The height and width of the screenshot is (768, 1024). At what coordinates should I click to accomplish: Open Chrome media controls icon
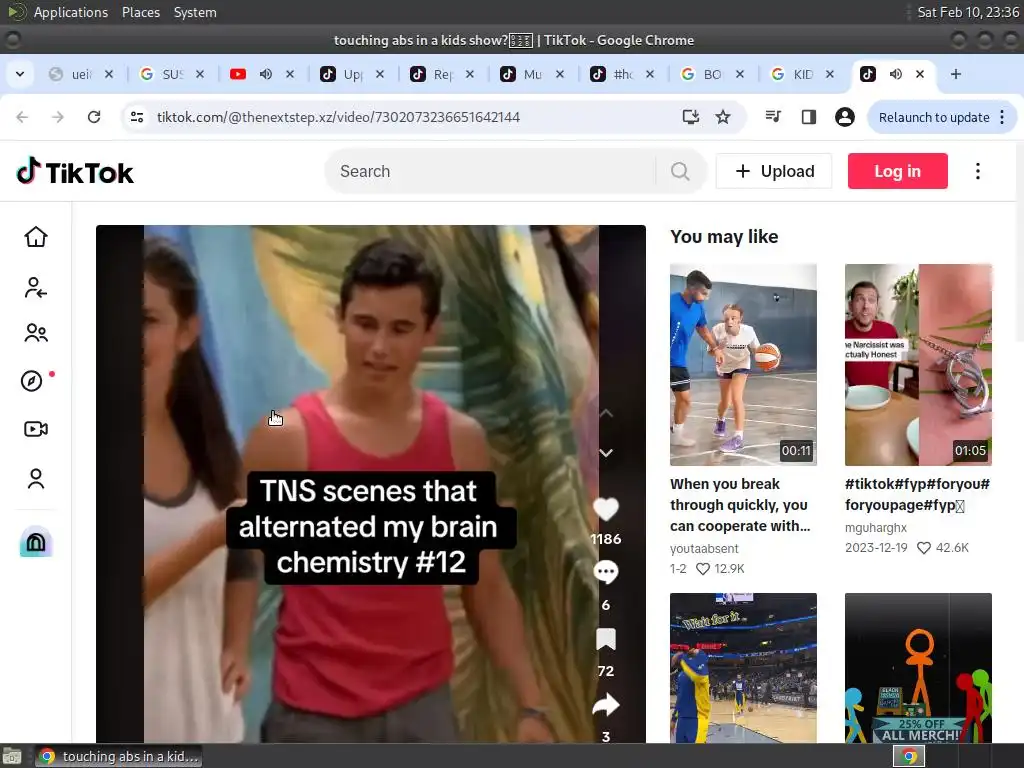(x=773, y=117)
